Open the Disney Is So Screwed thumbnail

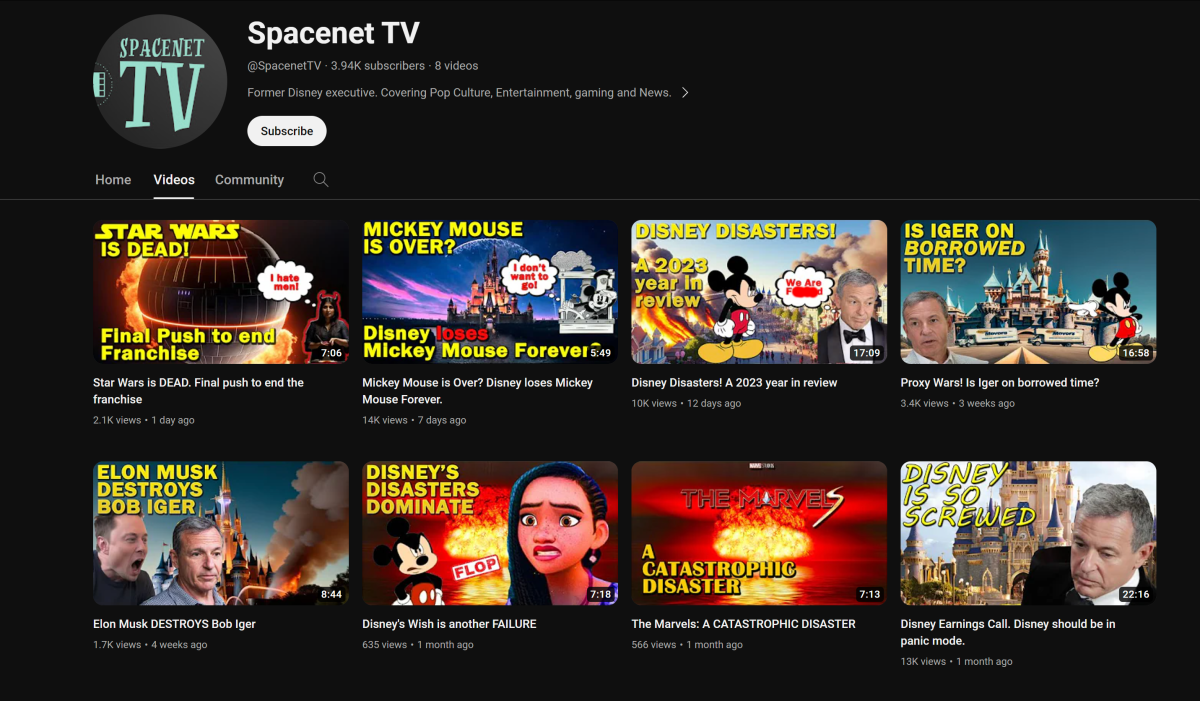(1028, 533)
